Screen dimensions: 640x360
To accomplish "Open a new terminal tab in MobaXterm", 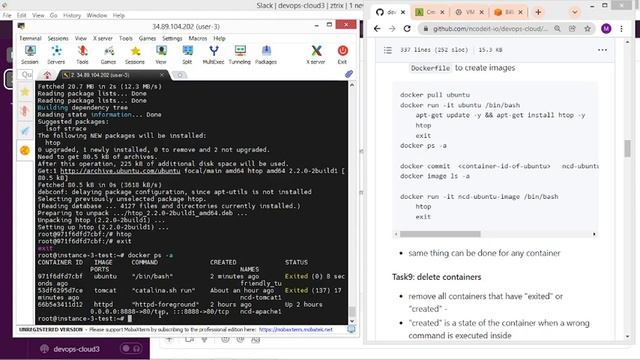I will (x=180, y=75).
